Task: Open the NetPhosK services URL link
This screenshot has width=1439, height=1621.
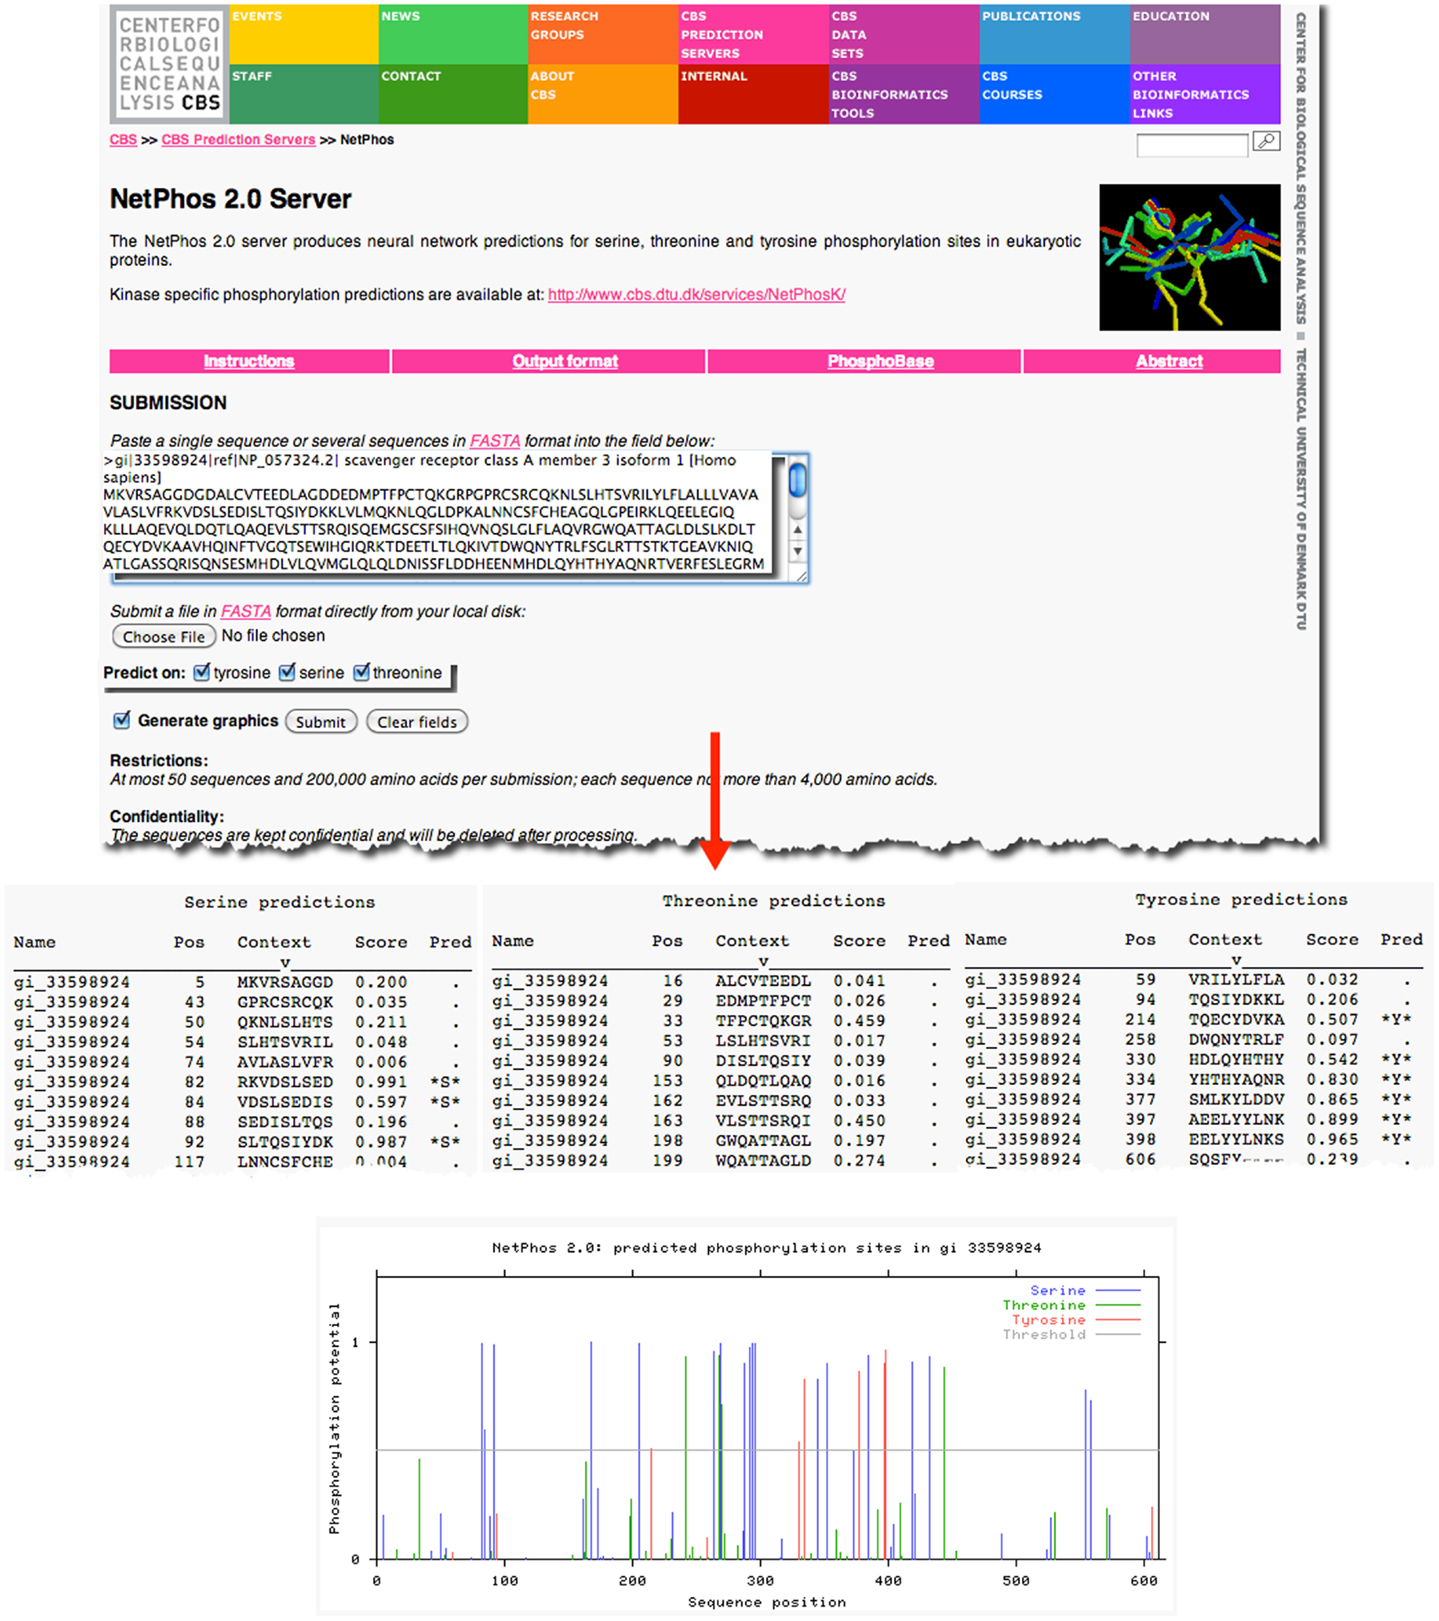Action: pos(697,294)
